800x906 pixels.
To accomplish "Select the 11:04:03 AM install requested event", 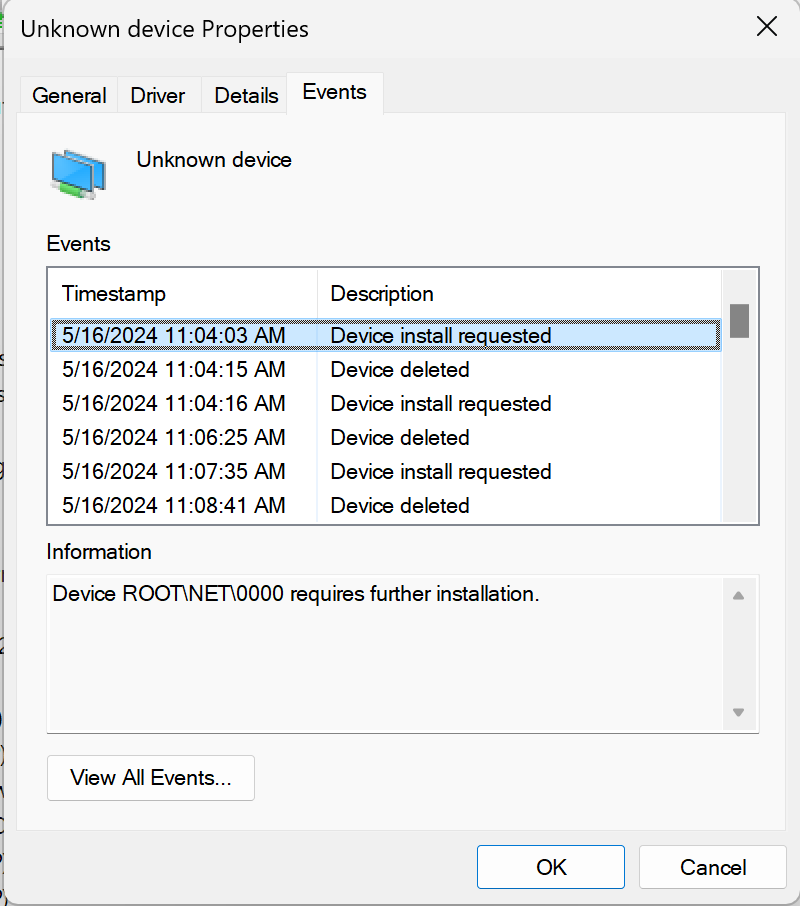I will coord(385,336).
